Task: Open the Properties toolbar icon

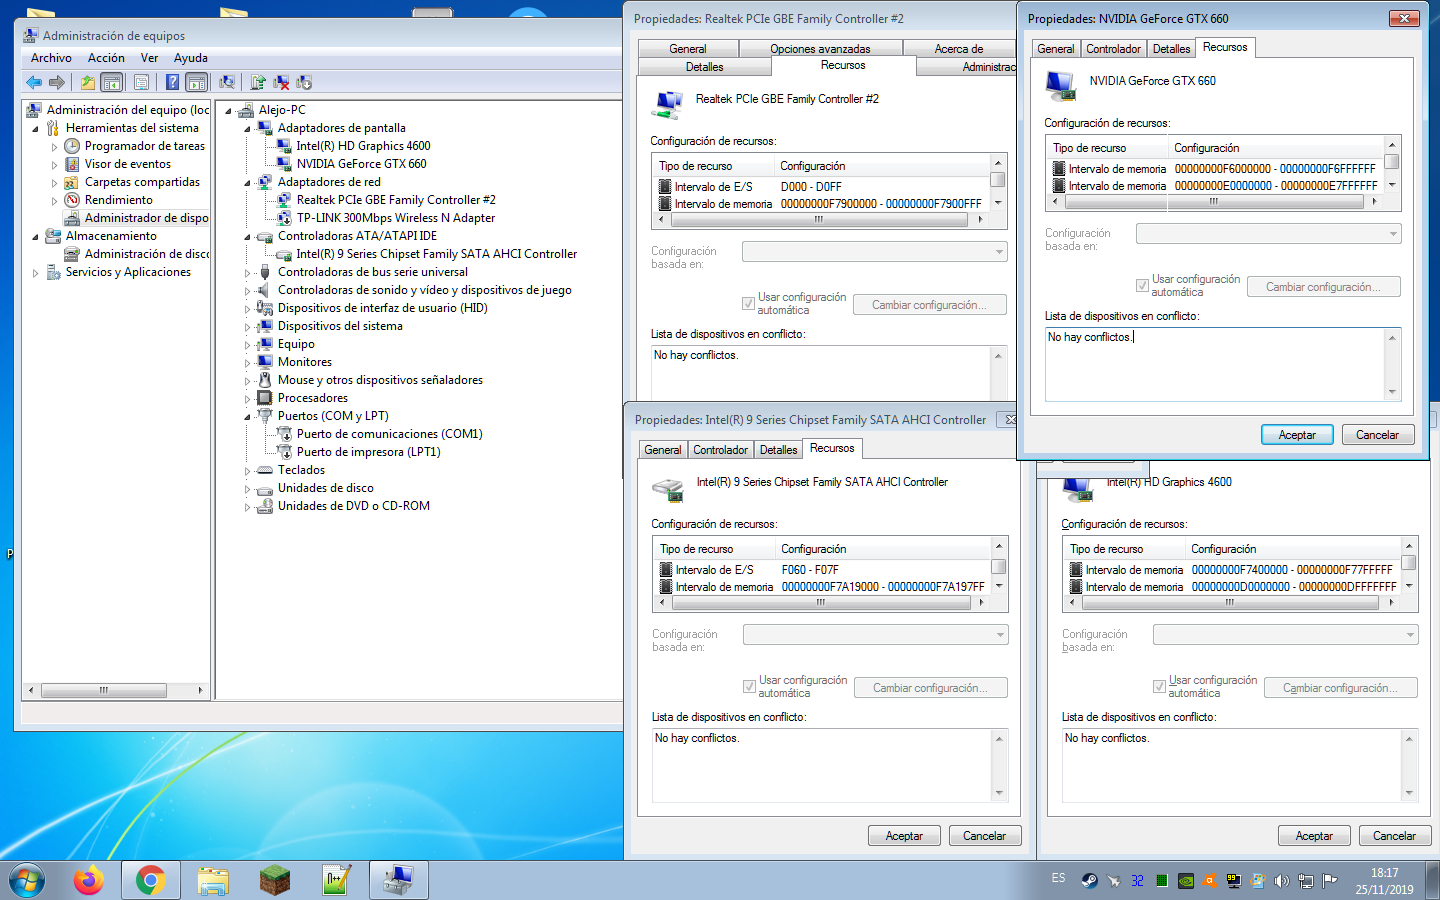Action: (141, 82)
